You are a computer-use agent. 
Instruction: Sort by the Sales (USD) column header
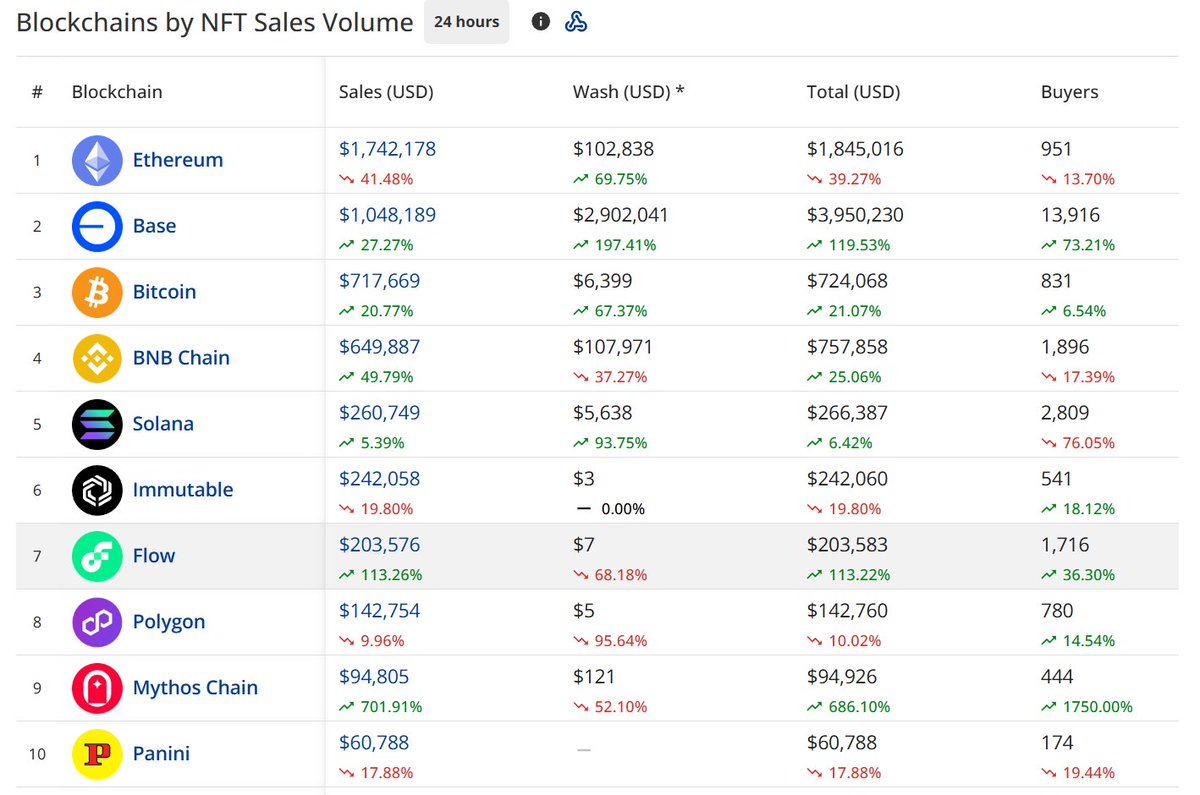386,92
